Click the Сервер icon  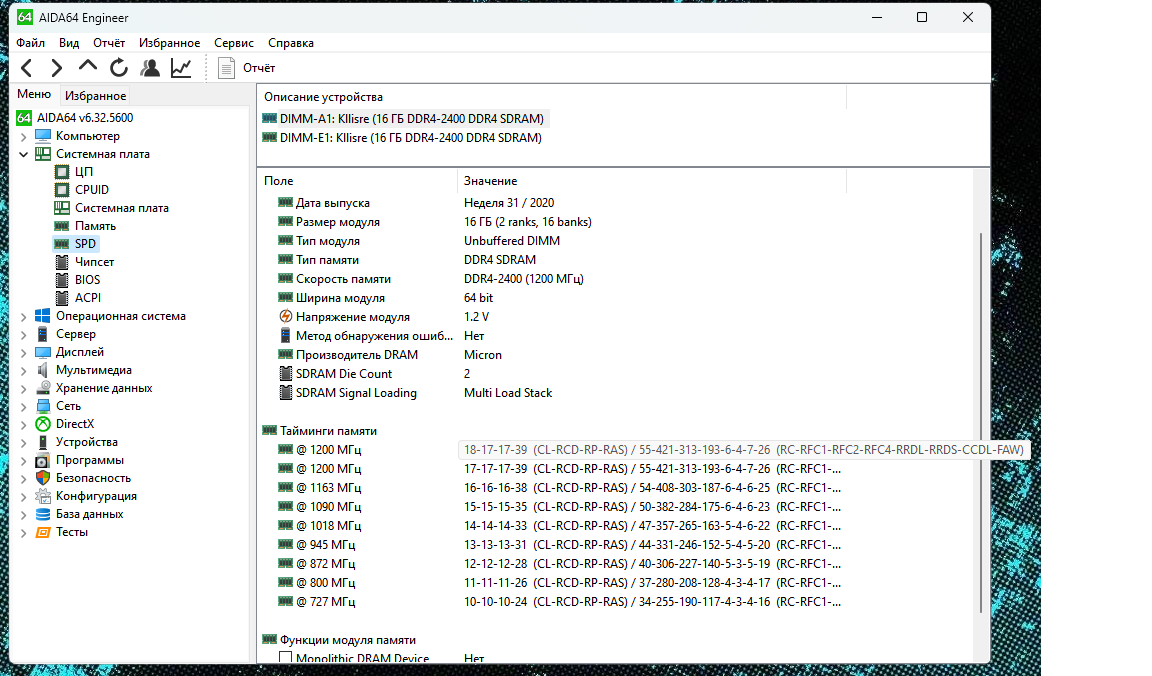coord(43,334)
